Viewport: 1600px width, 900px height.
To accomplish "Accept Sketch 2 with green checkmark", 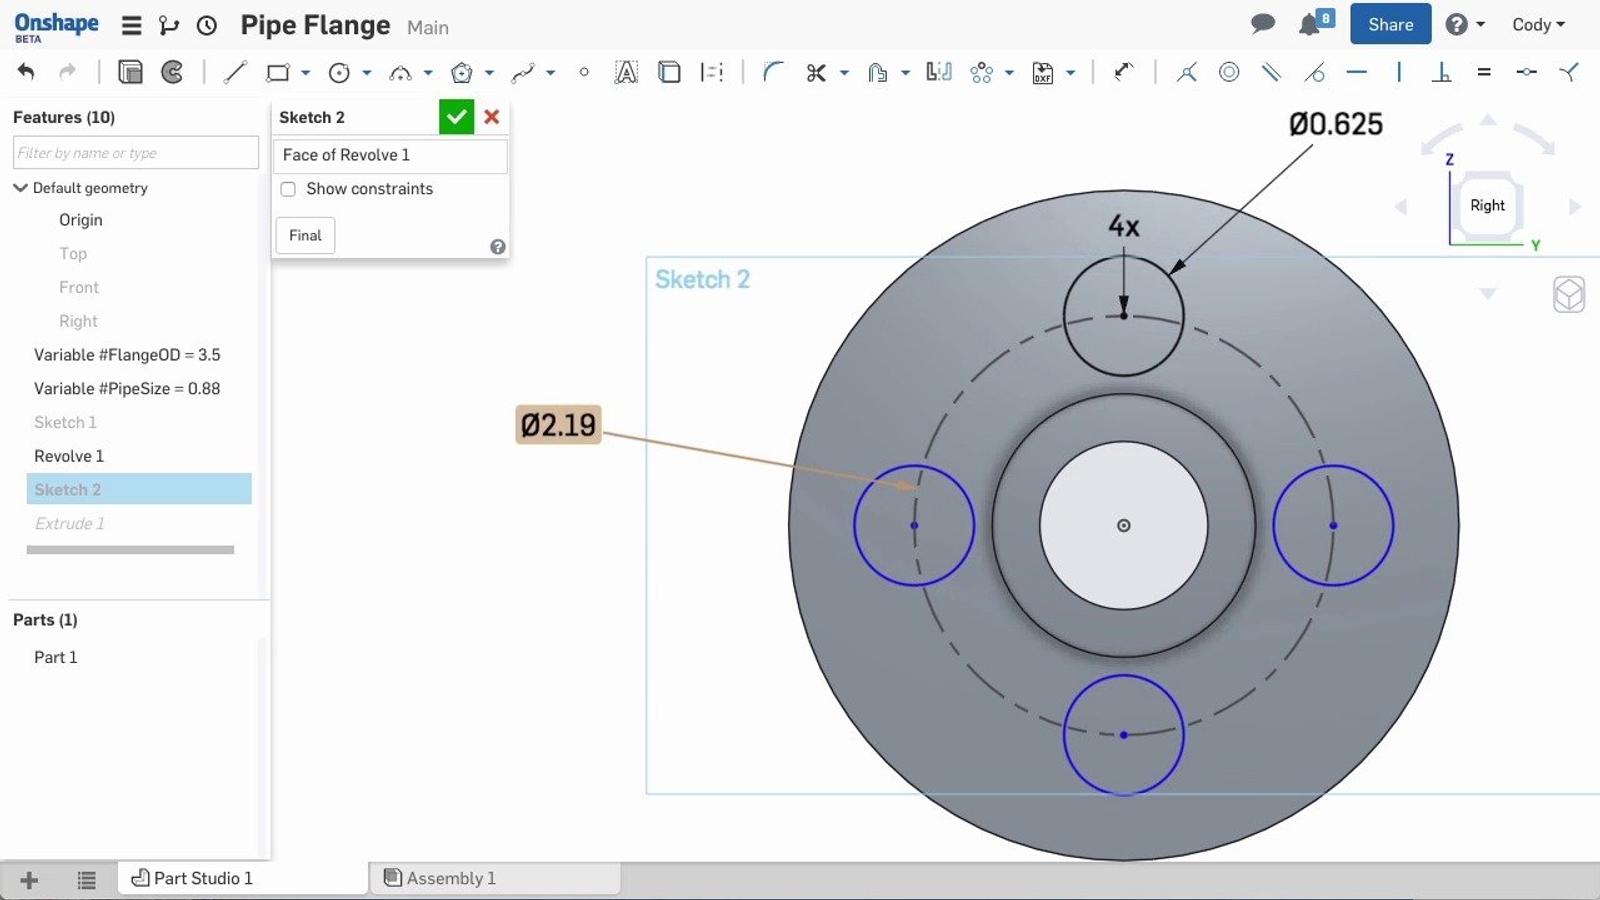I will (x=456, y=117).
